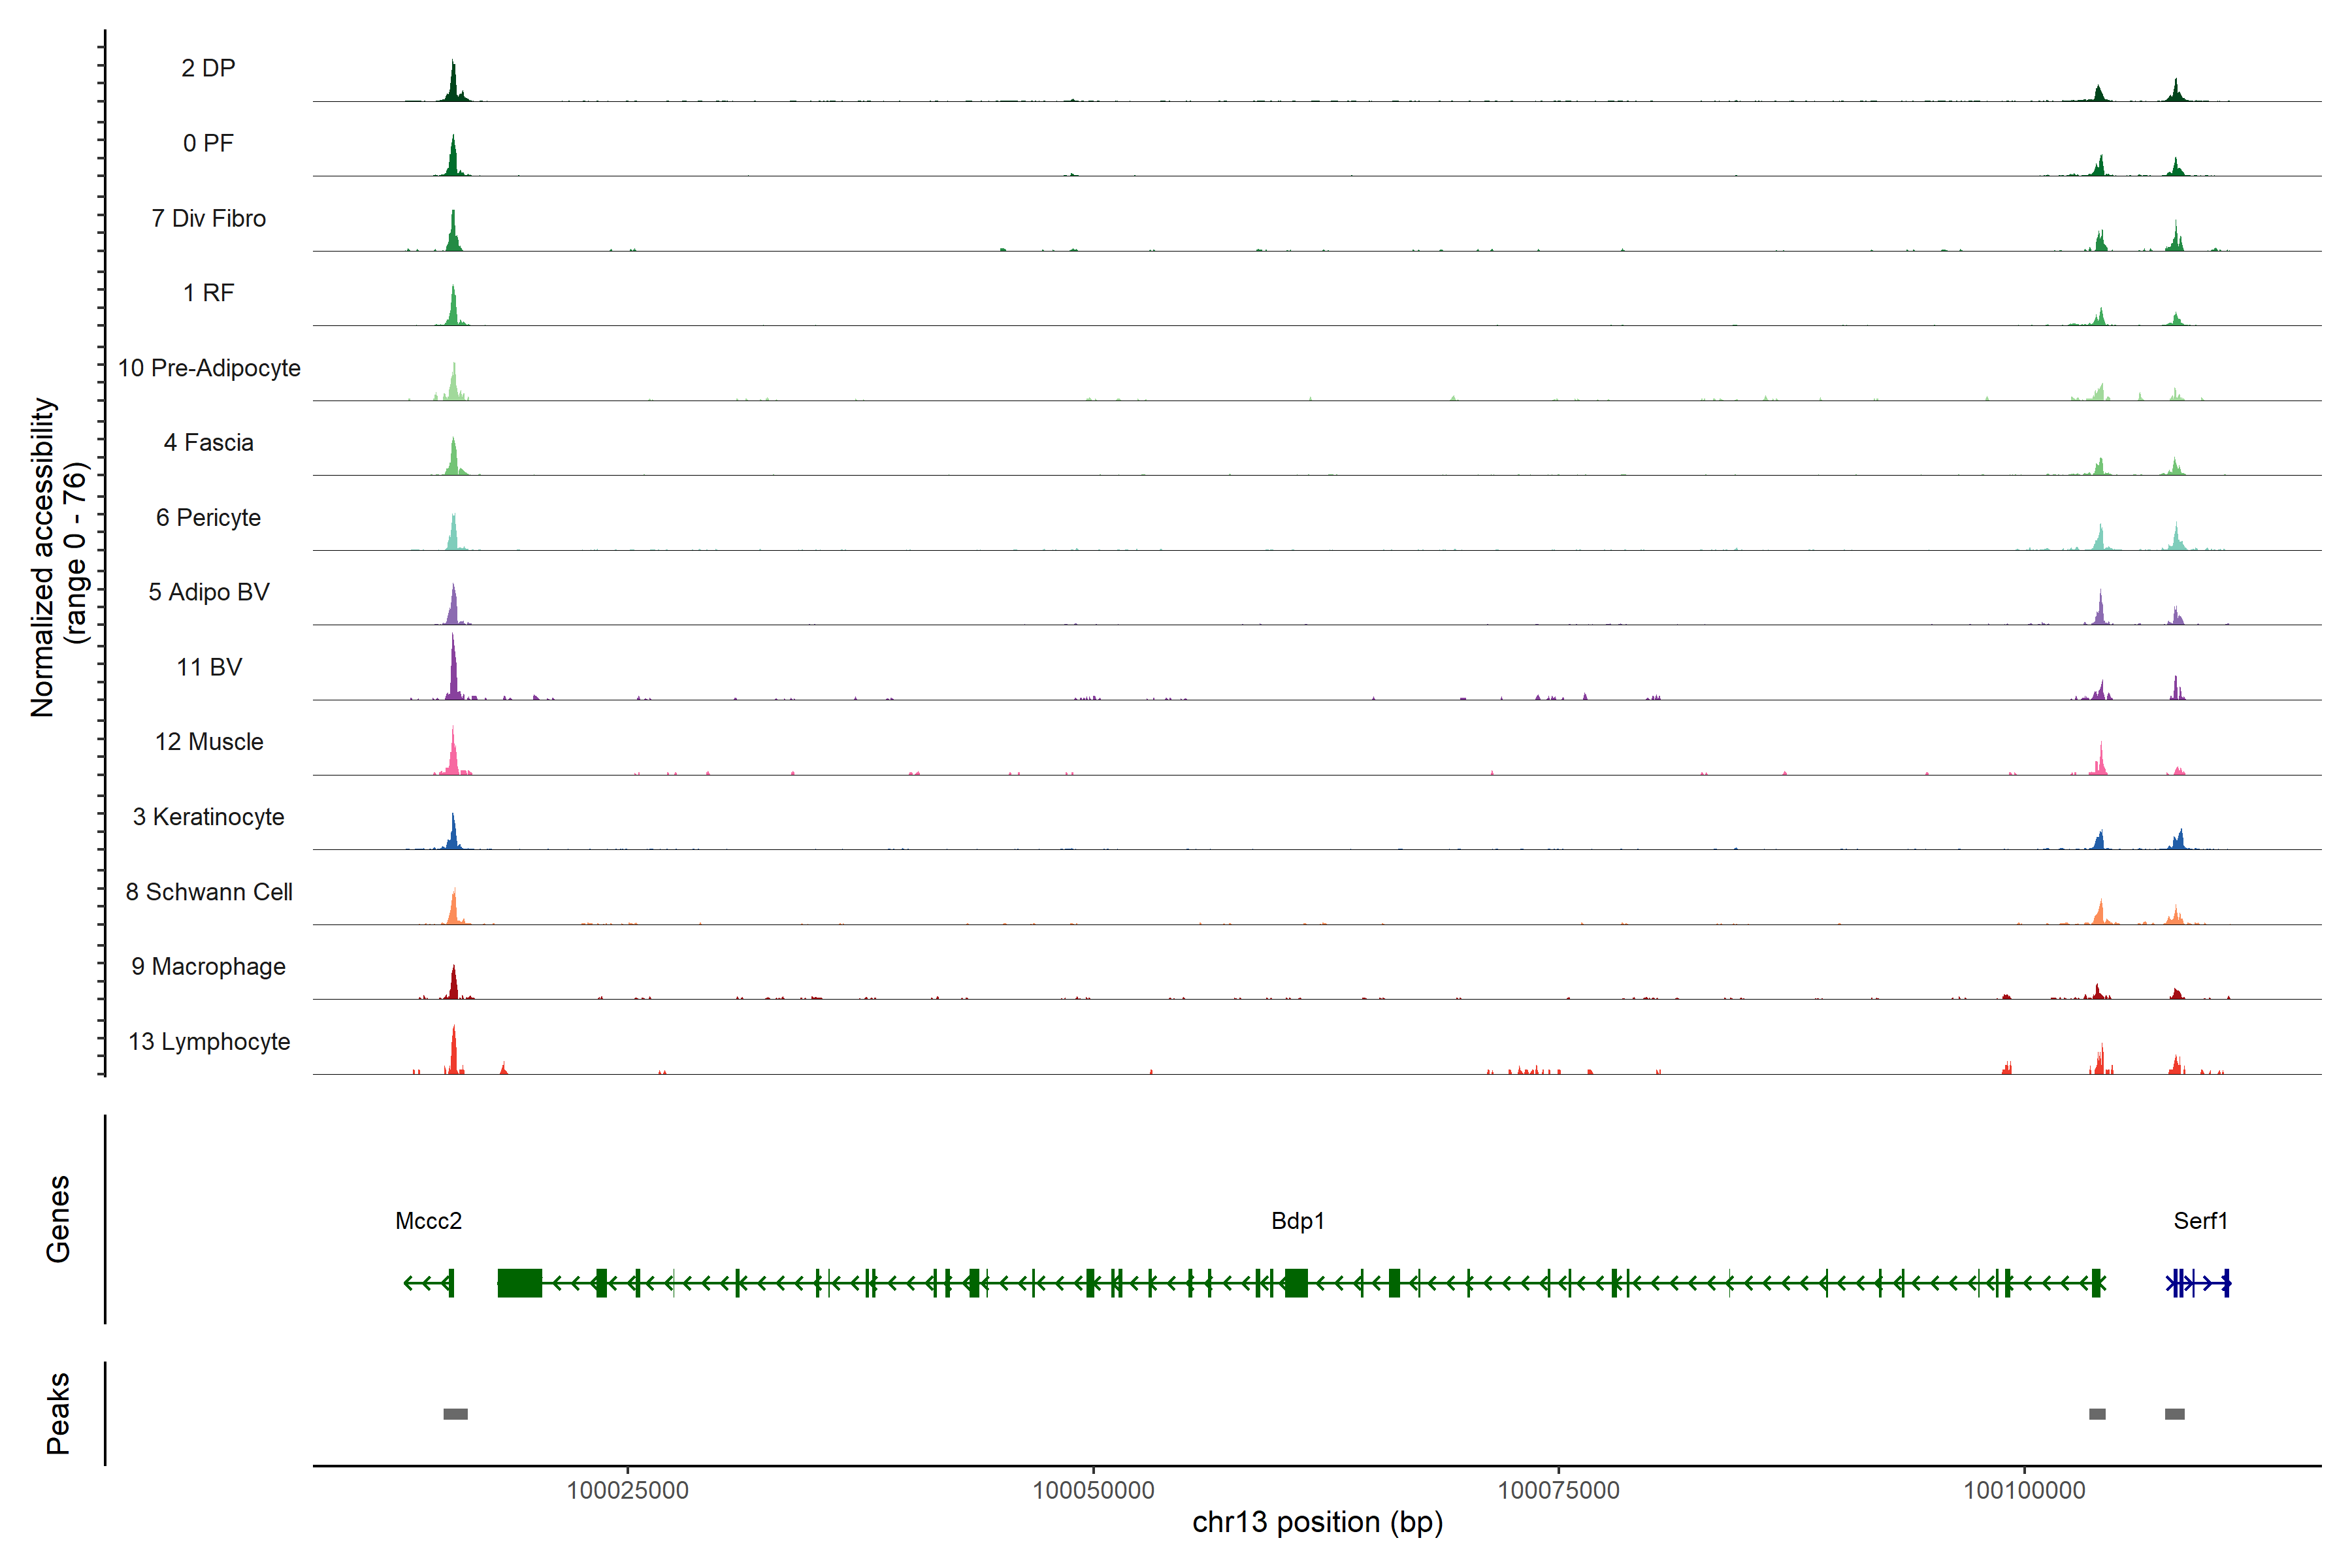Click the Mccc2 gene label
The height and width of the screenshot is (1568, 2352).
tap(428, 1221)
